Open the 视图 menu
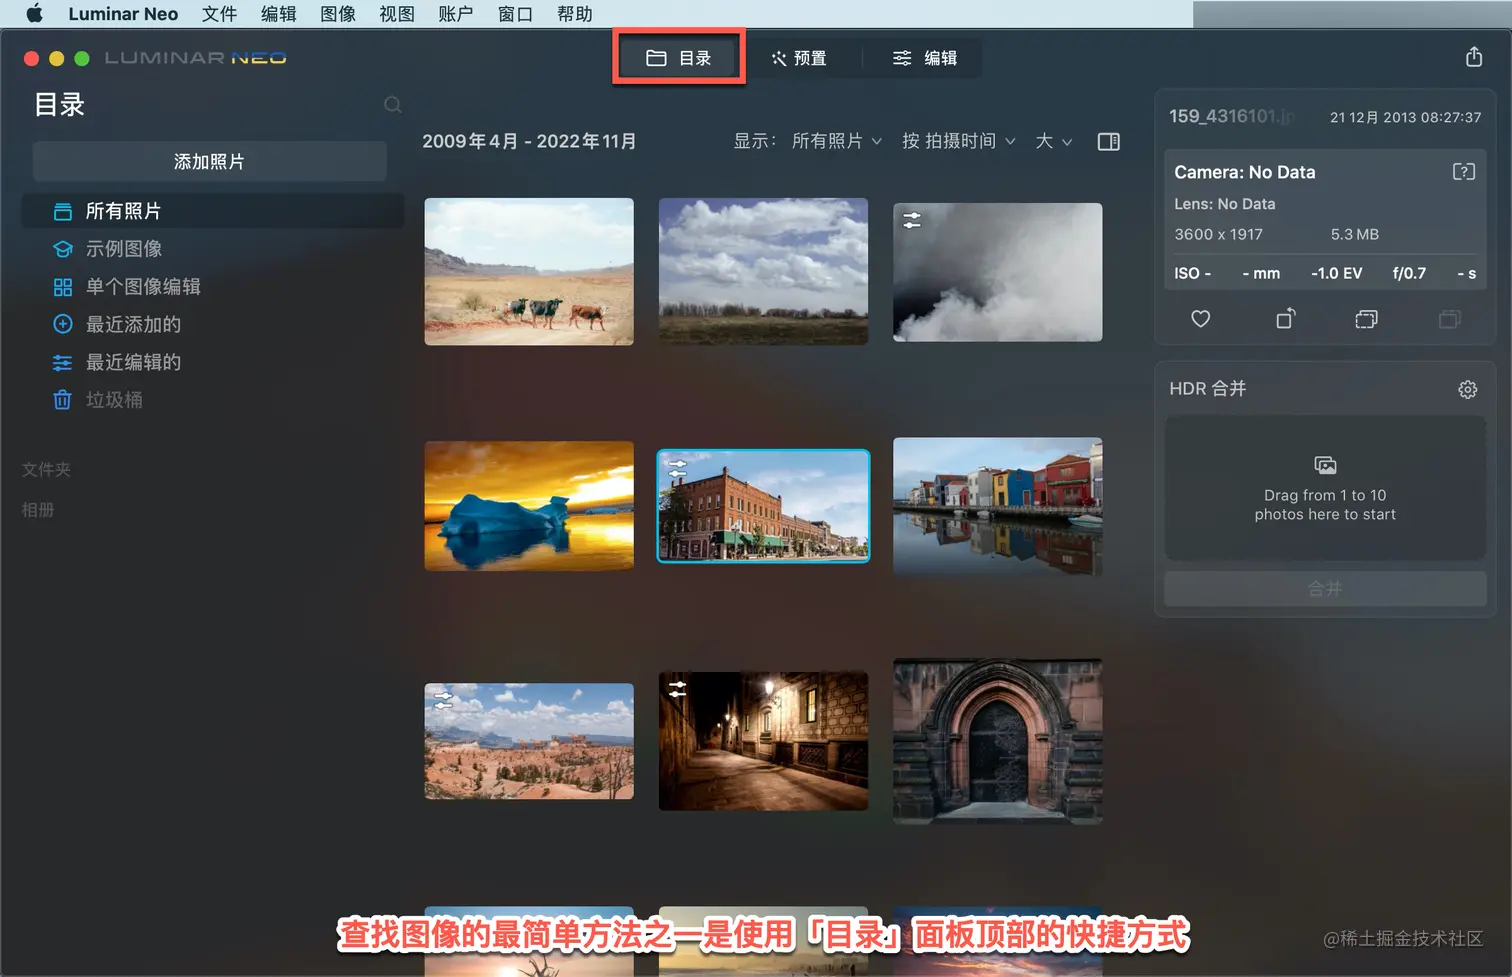The width and height of the screenshot is (1512, 977). coord(397,14)
